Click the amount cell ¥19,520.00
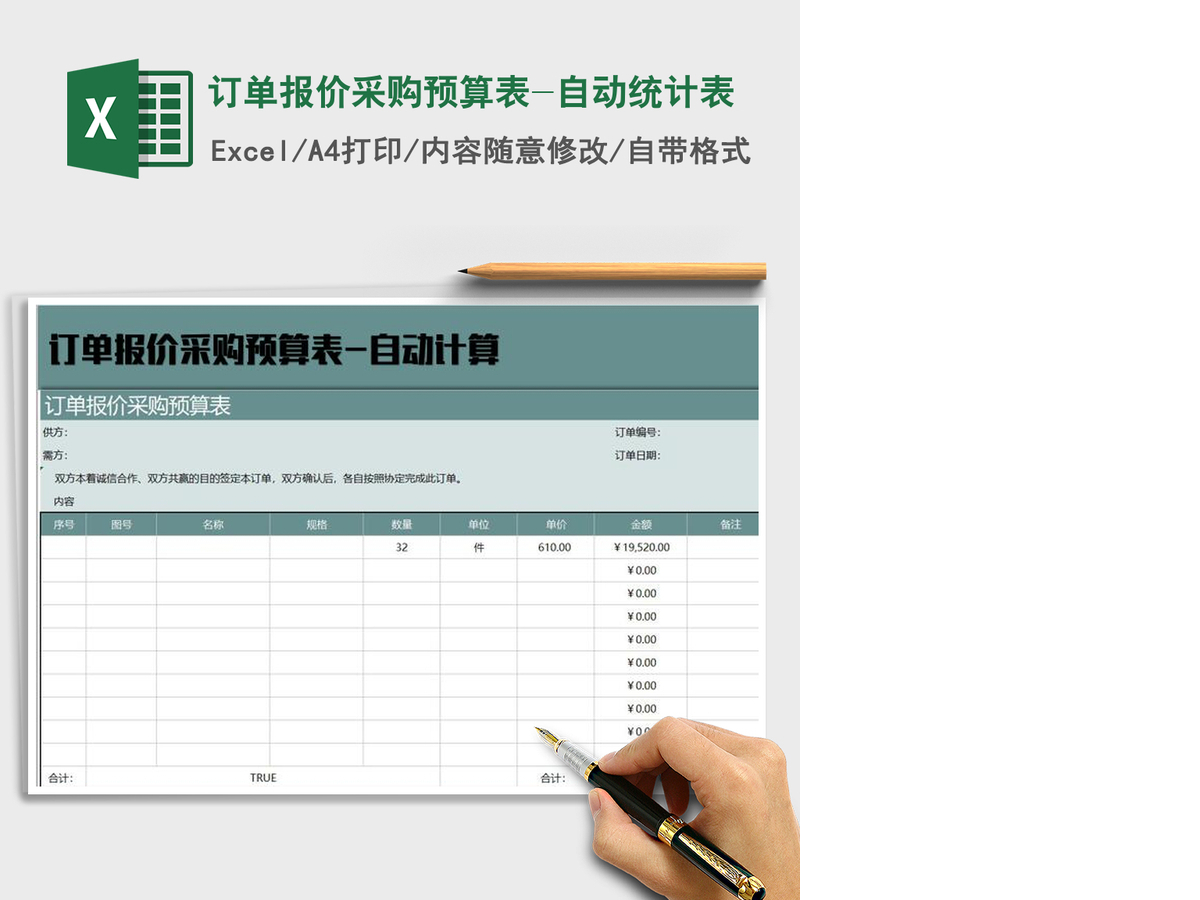Viewport: 1200px width, 900px height. pos(641,548)
